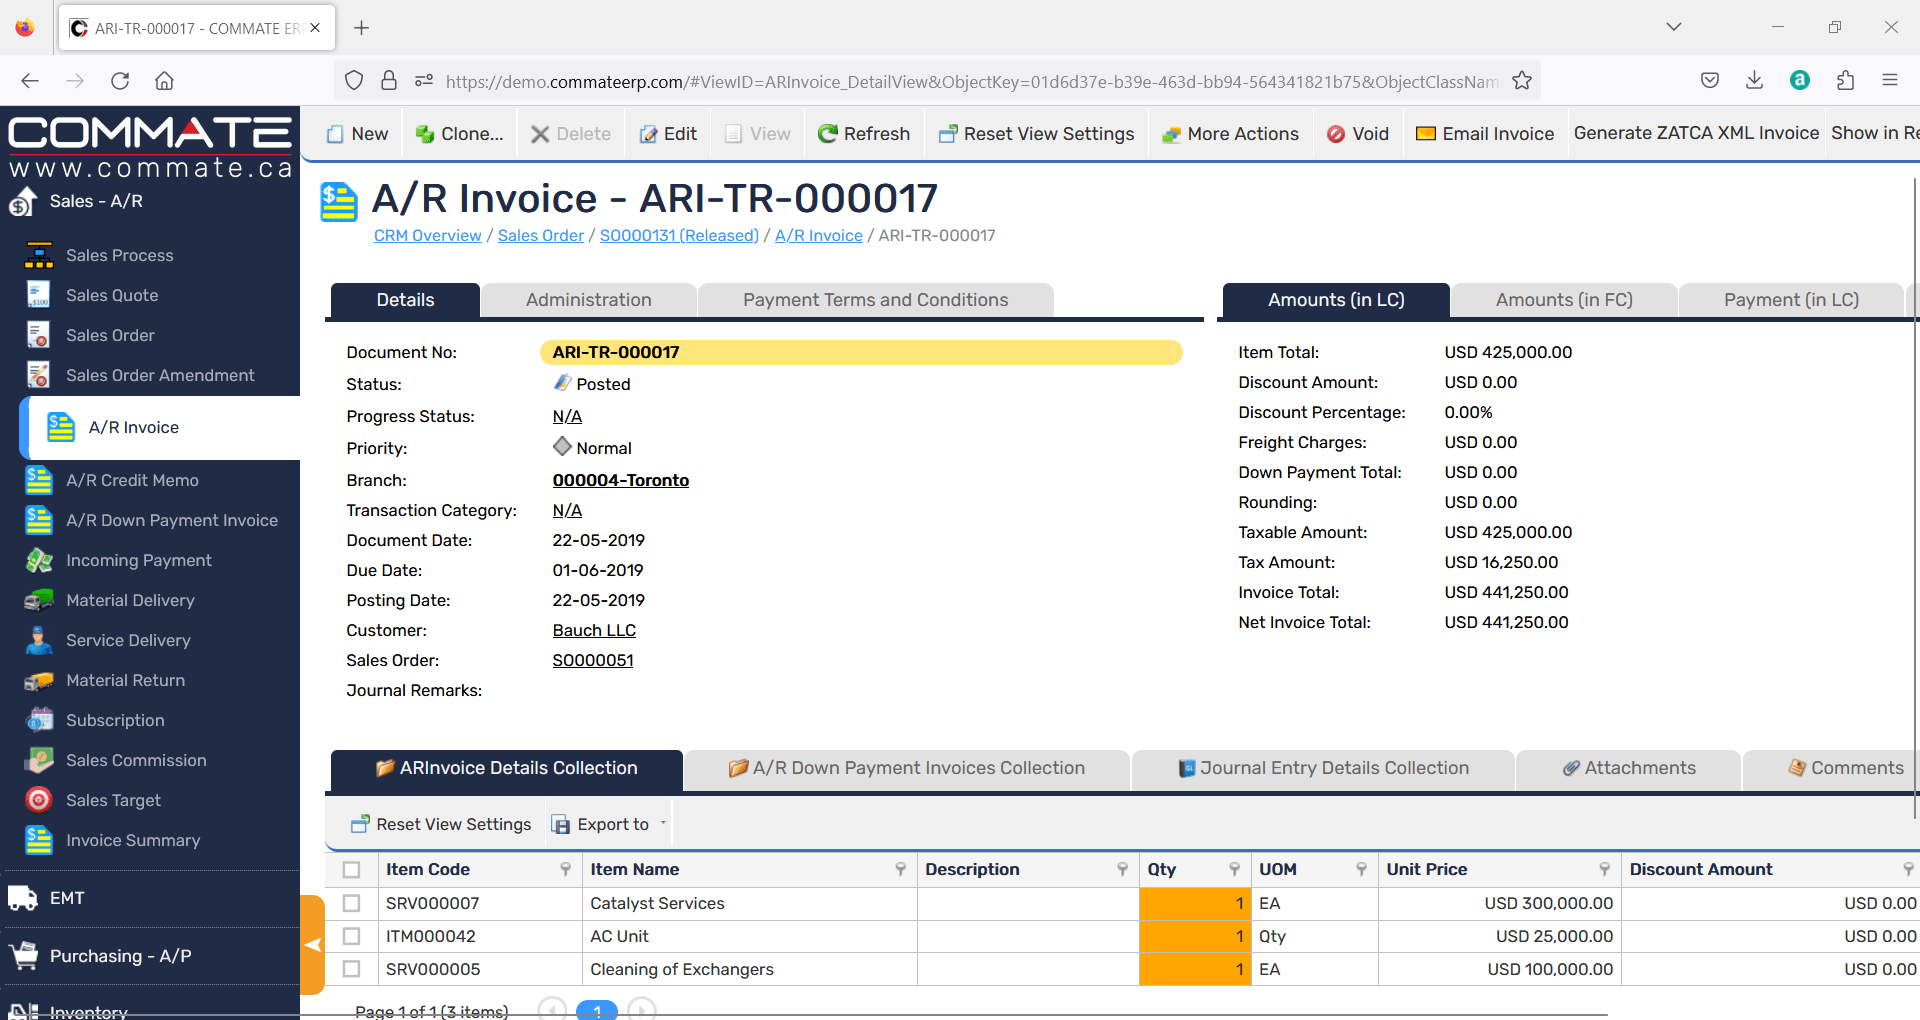The image size is (1920, 1020).
Task: Open Firefox application menu
Action: point(1890,81)
